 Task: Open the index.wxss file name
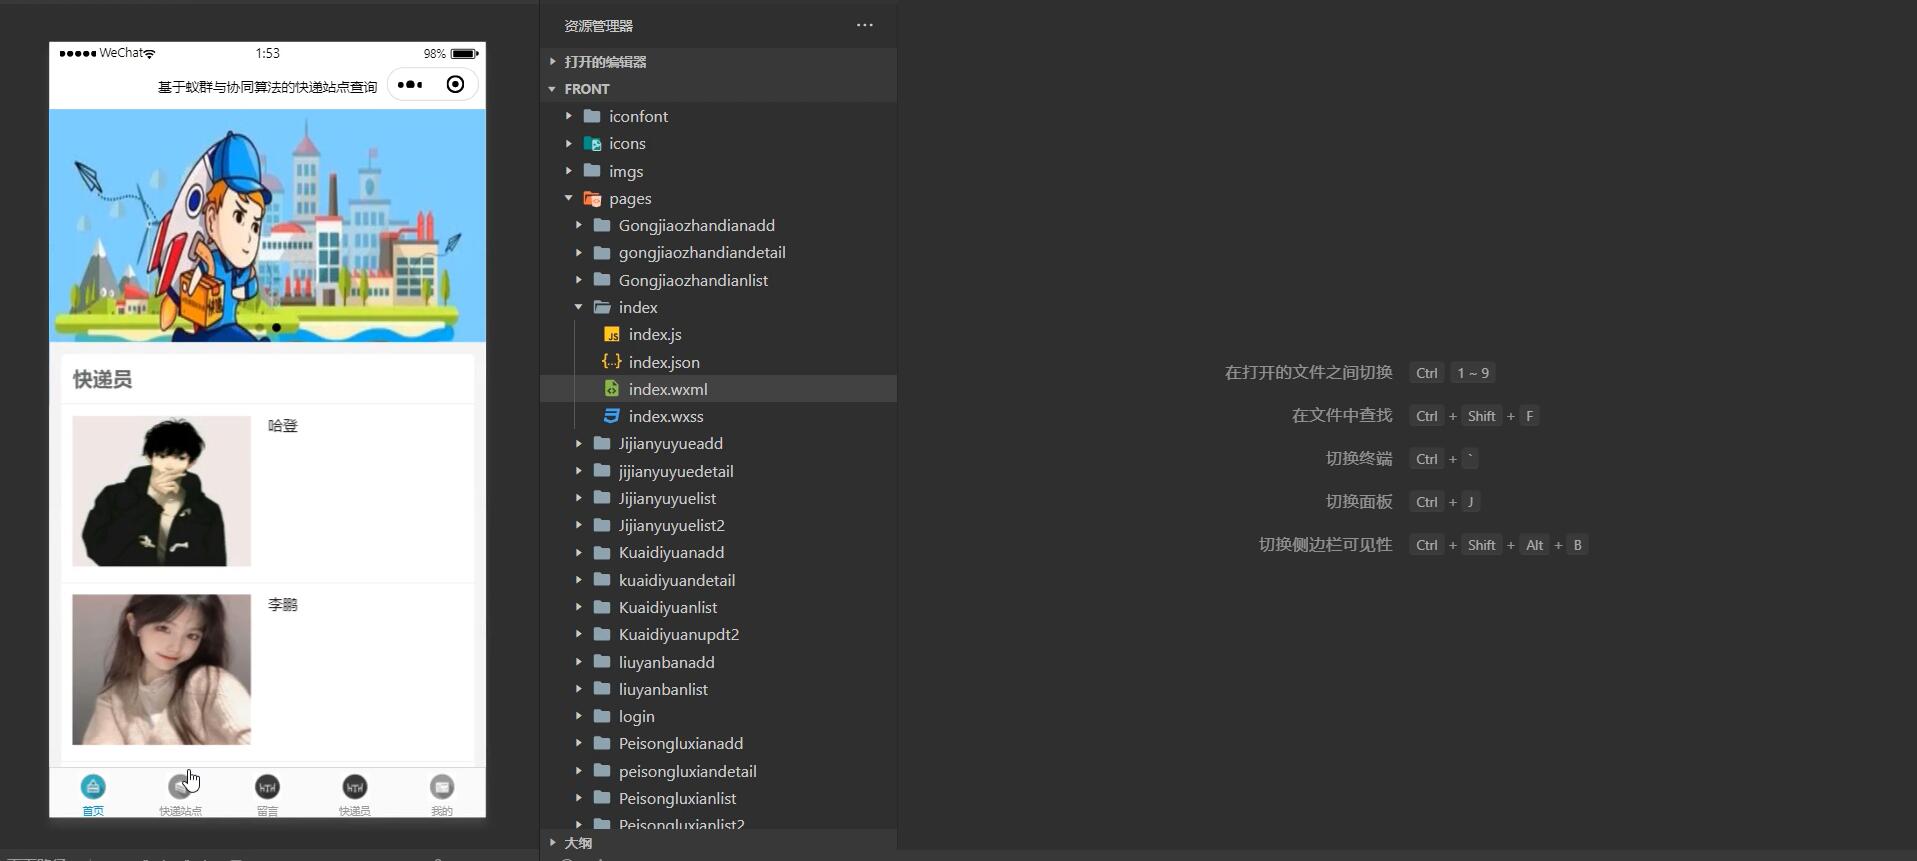click(666, 416)
